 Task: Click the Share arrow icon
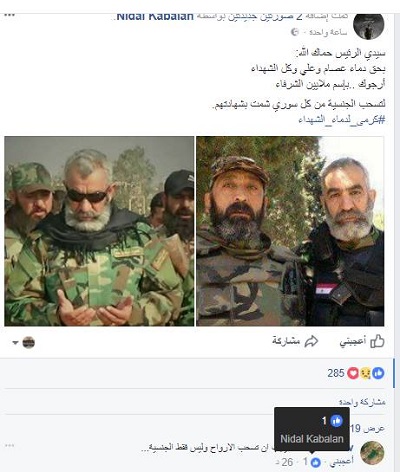(311, 341)
